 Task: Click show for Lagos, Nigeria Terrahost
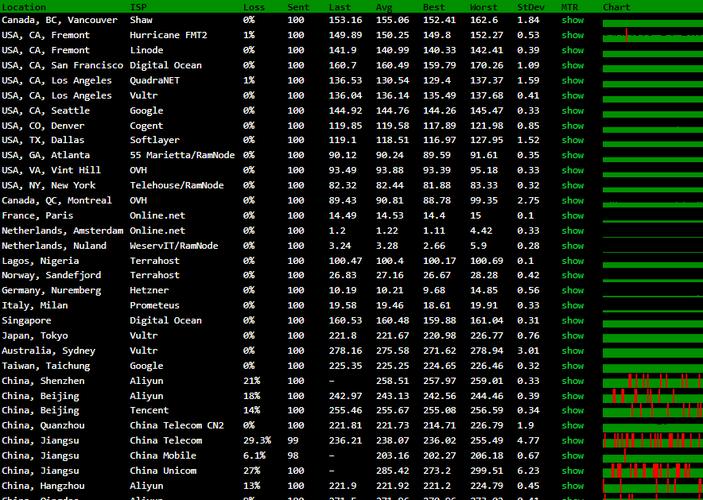coord(573,261)
